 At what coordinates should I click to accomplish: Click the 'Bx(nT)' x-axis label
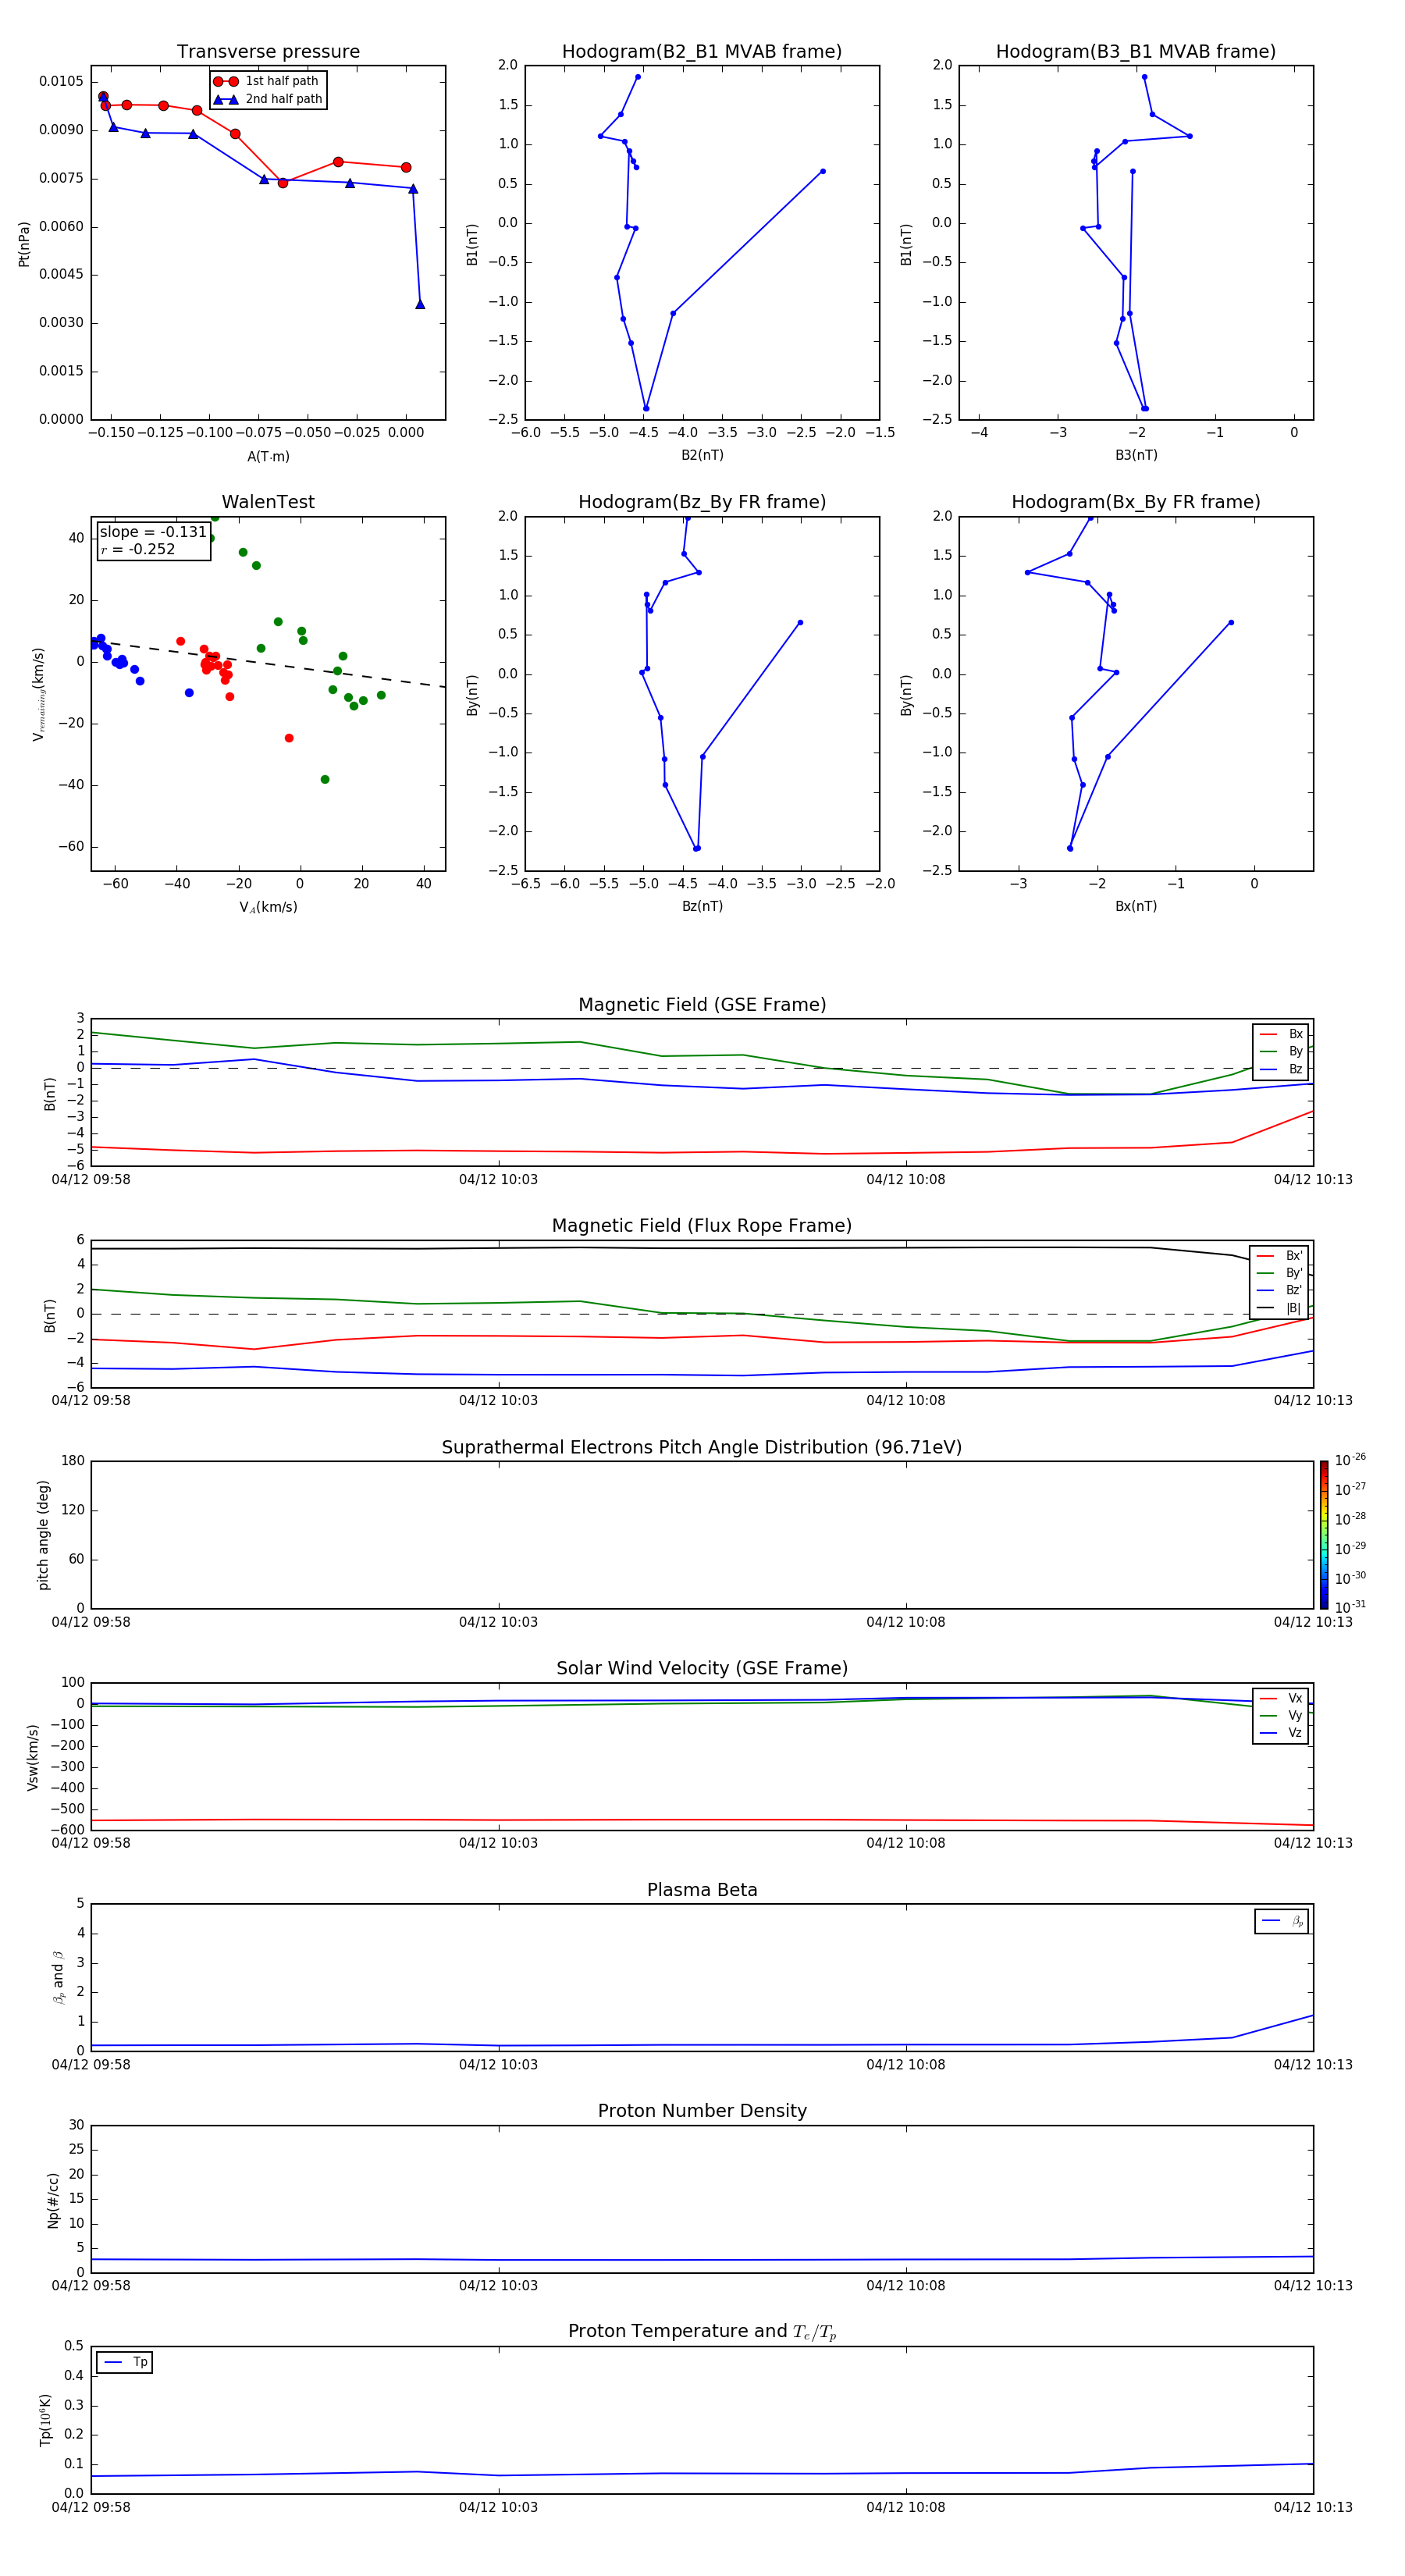(1136, 906)
